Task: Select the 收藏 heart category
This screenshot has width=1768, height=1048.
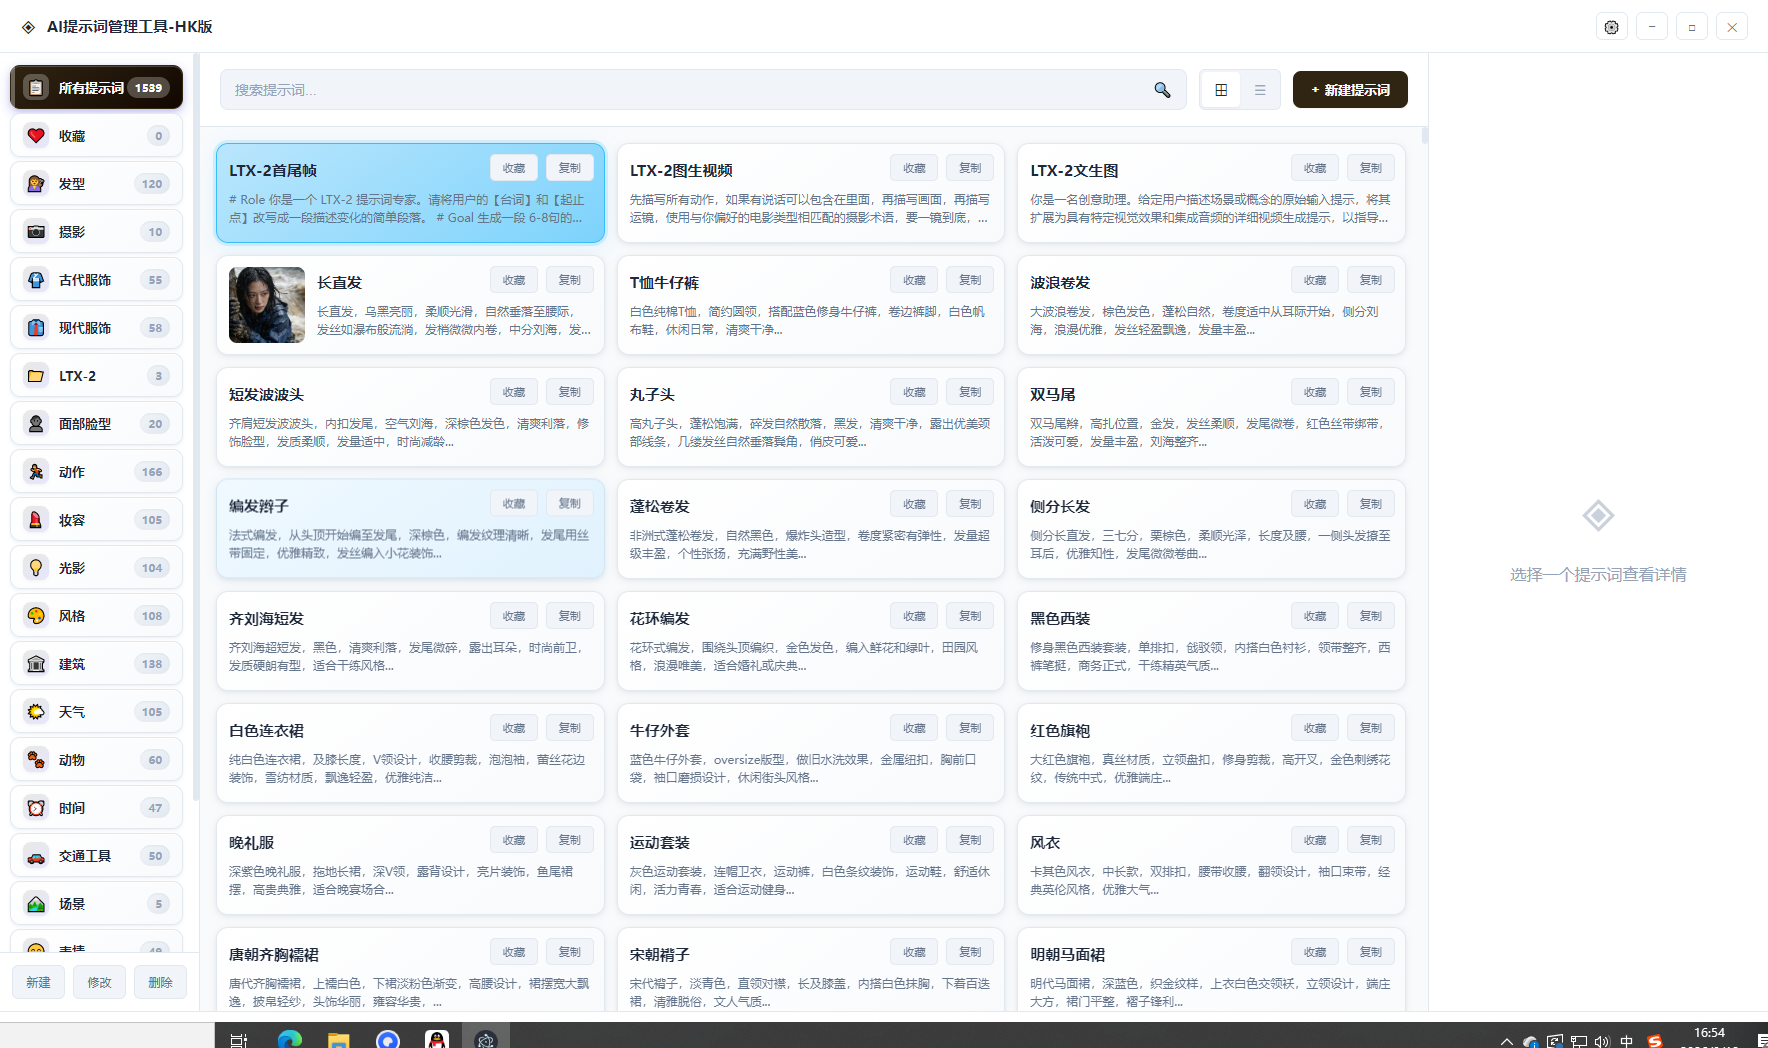Action: 97,136
